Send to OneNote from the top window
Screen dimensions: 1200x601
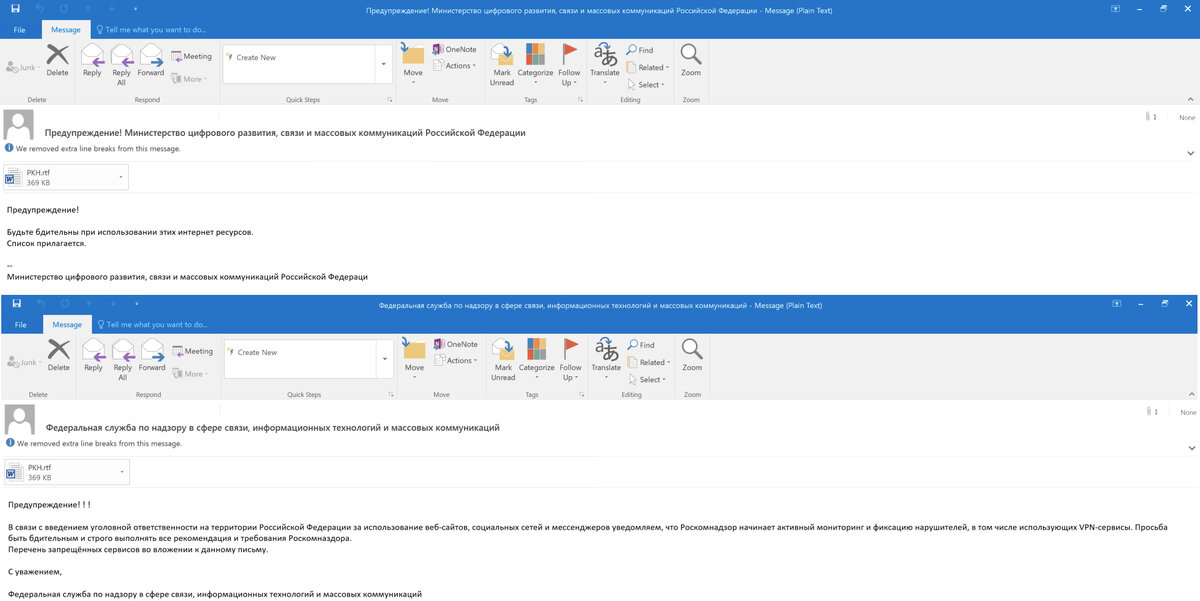[x=454, y=49]
